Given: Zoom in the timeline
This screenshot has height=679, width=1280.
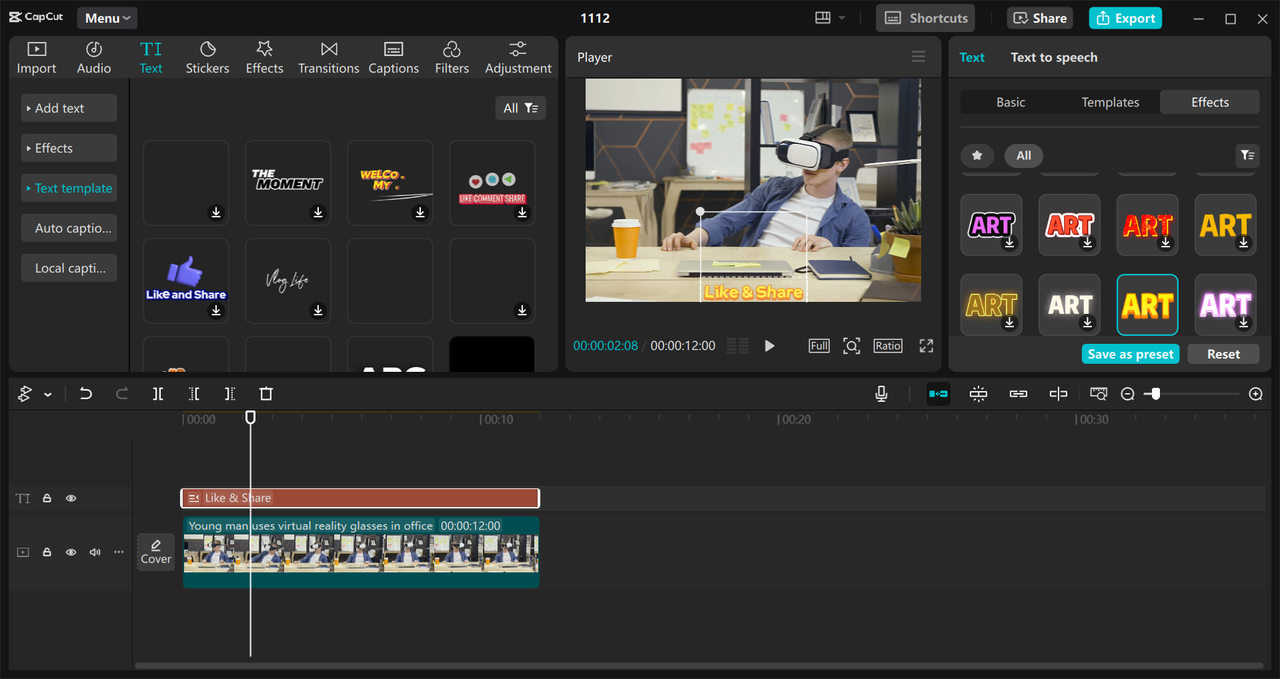Looking at the screenshot, I should (1256, 394).
